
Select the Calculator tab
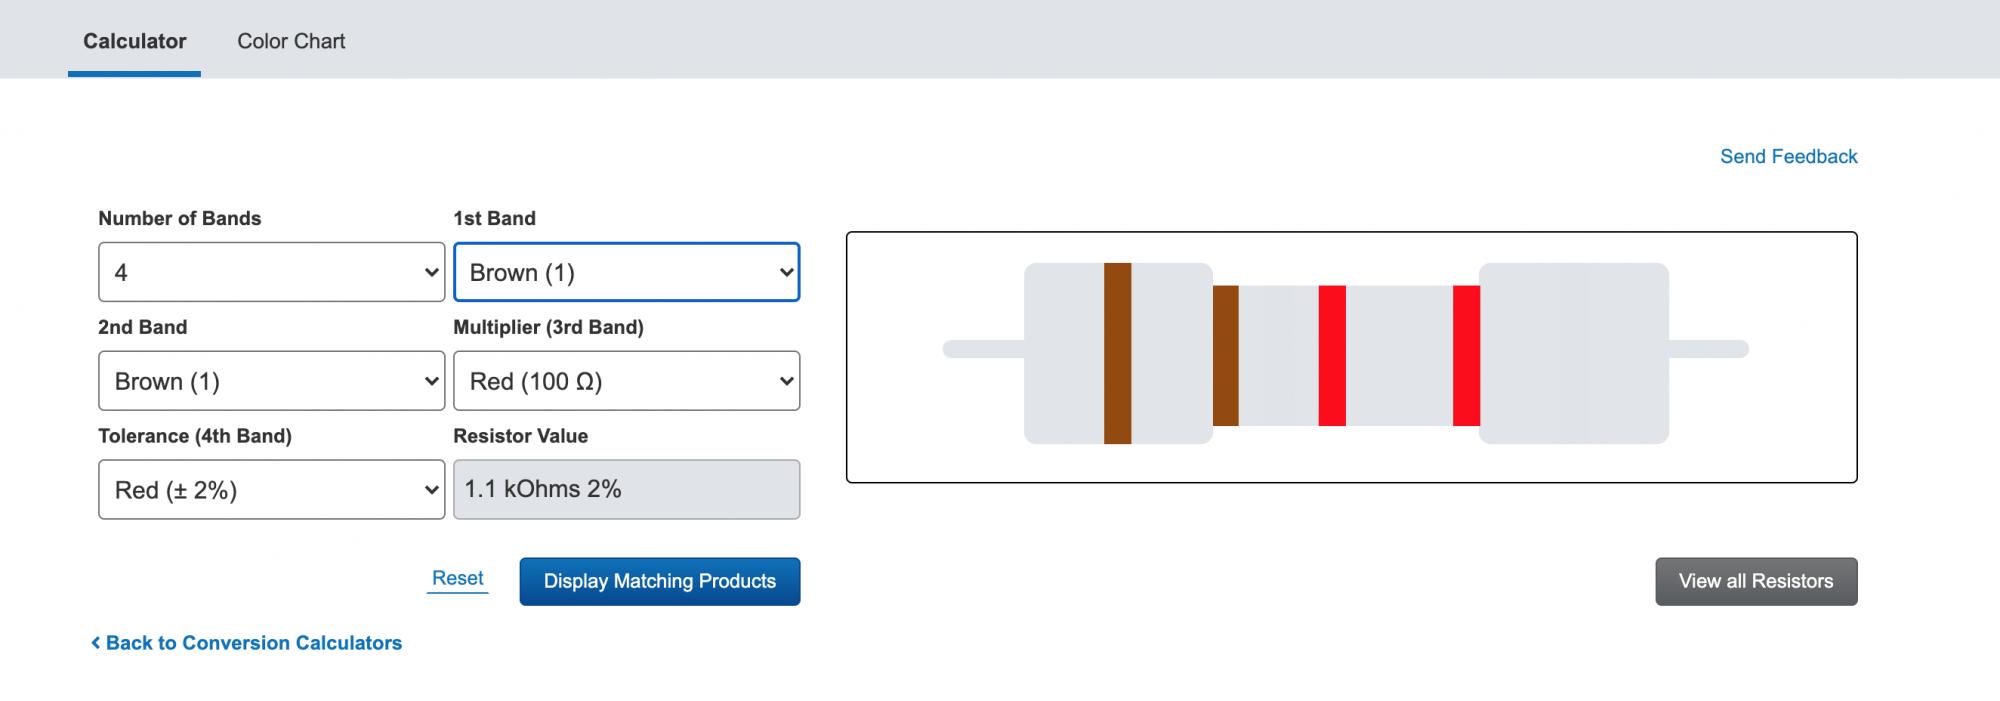point(134,41)
